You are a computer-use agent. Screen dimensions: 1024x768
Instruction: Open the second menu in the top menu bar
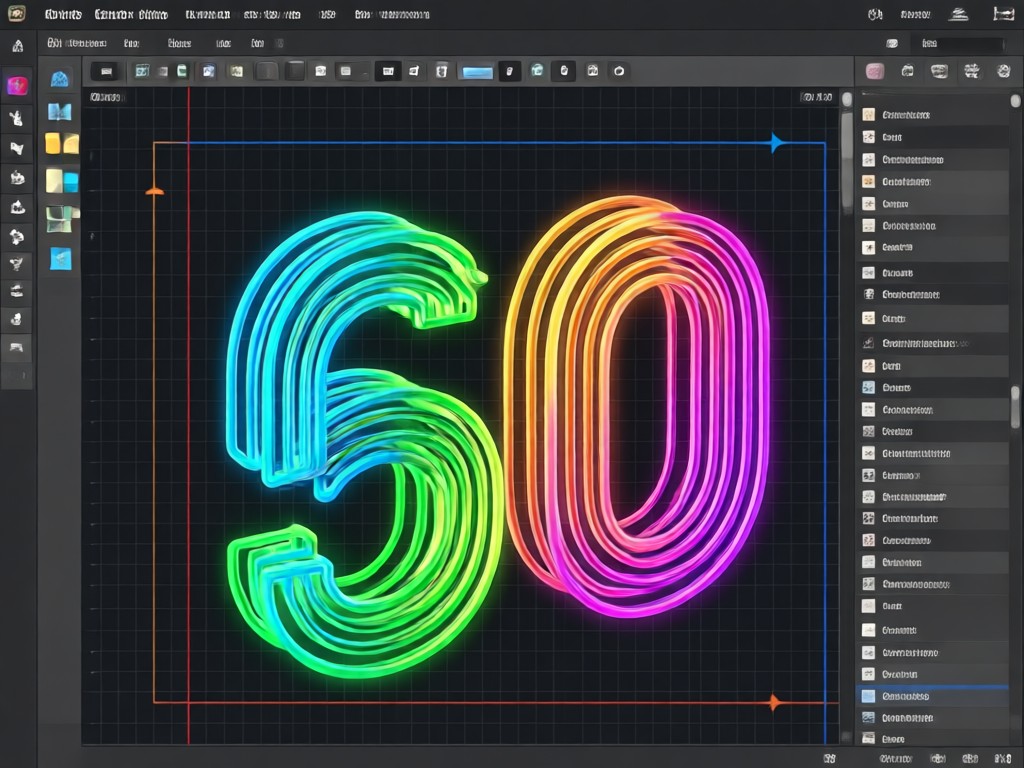(131, 14)
